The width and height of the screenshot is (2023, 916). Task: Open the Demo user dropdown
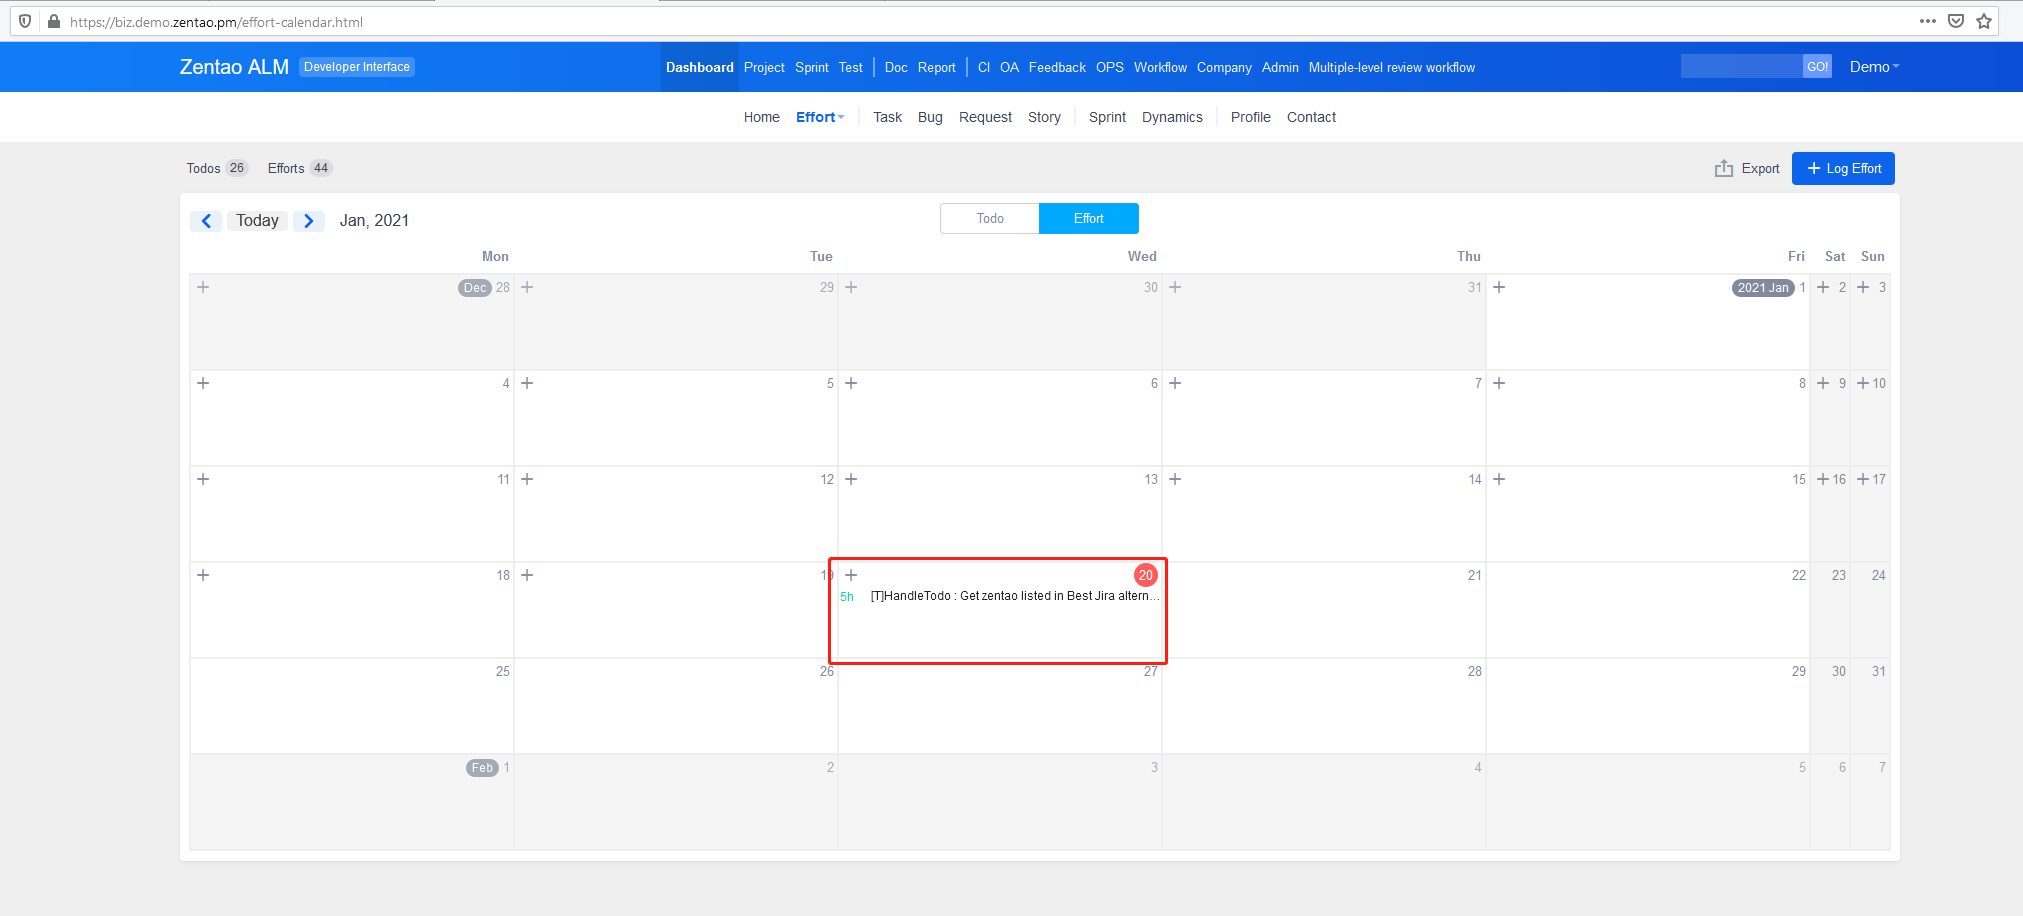(x=1873, y=67)
